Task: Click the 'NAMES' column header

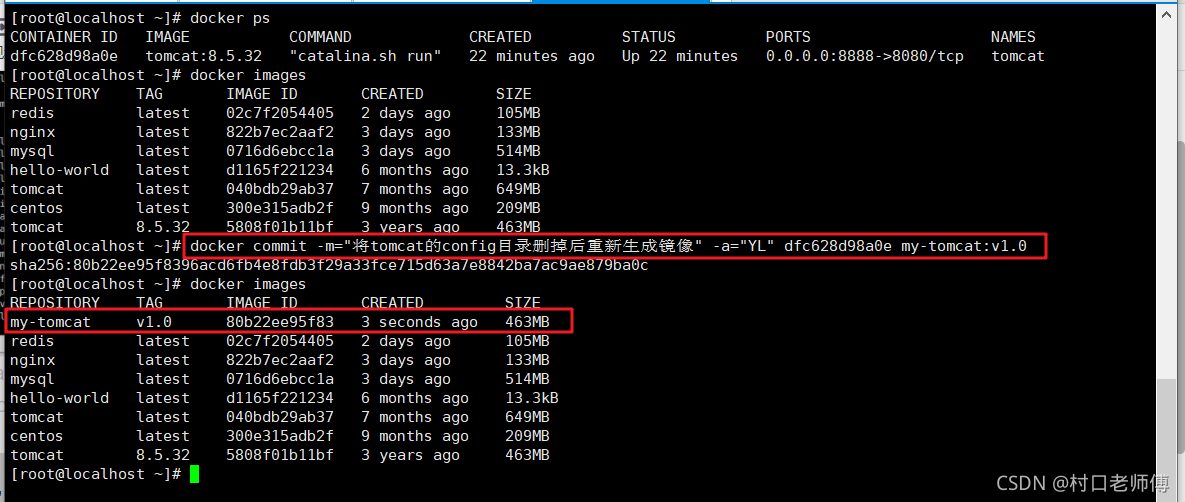Action: pos(1013,37)
